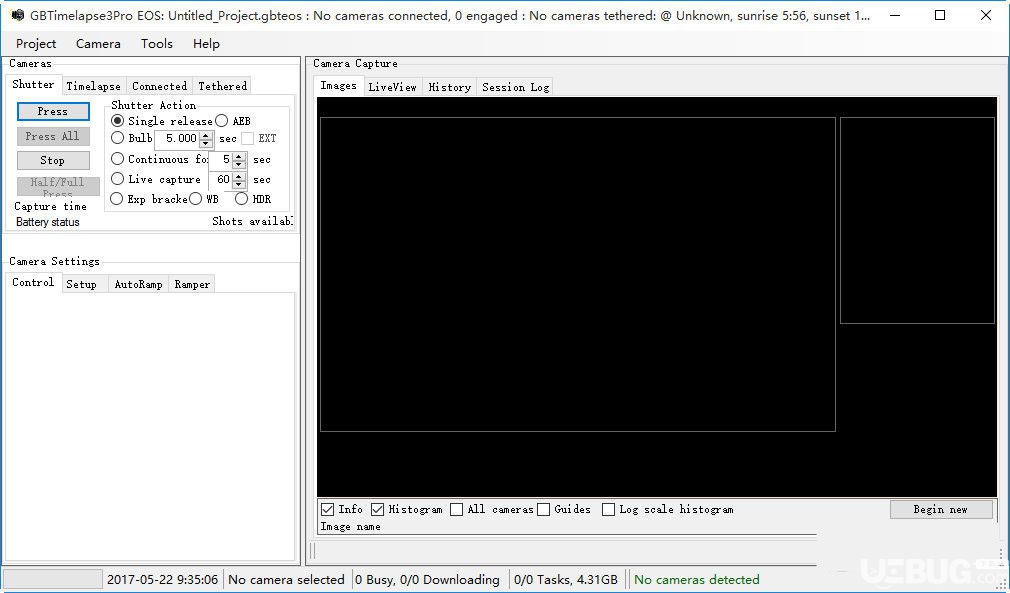Click the 'Image name' label
The height and width of the screenshot is (593, 1010).
click(x=350, y=527)
